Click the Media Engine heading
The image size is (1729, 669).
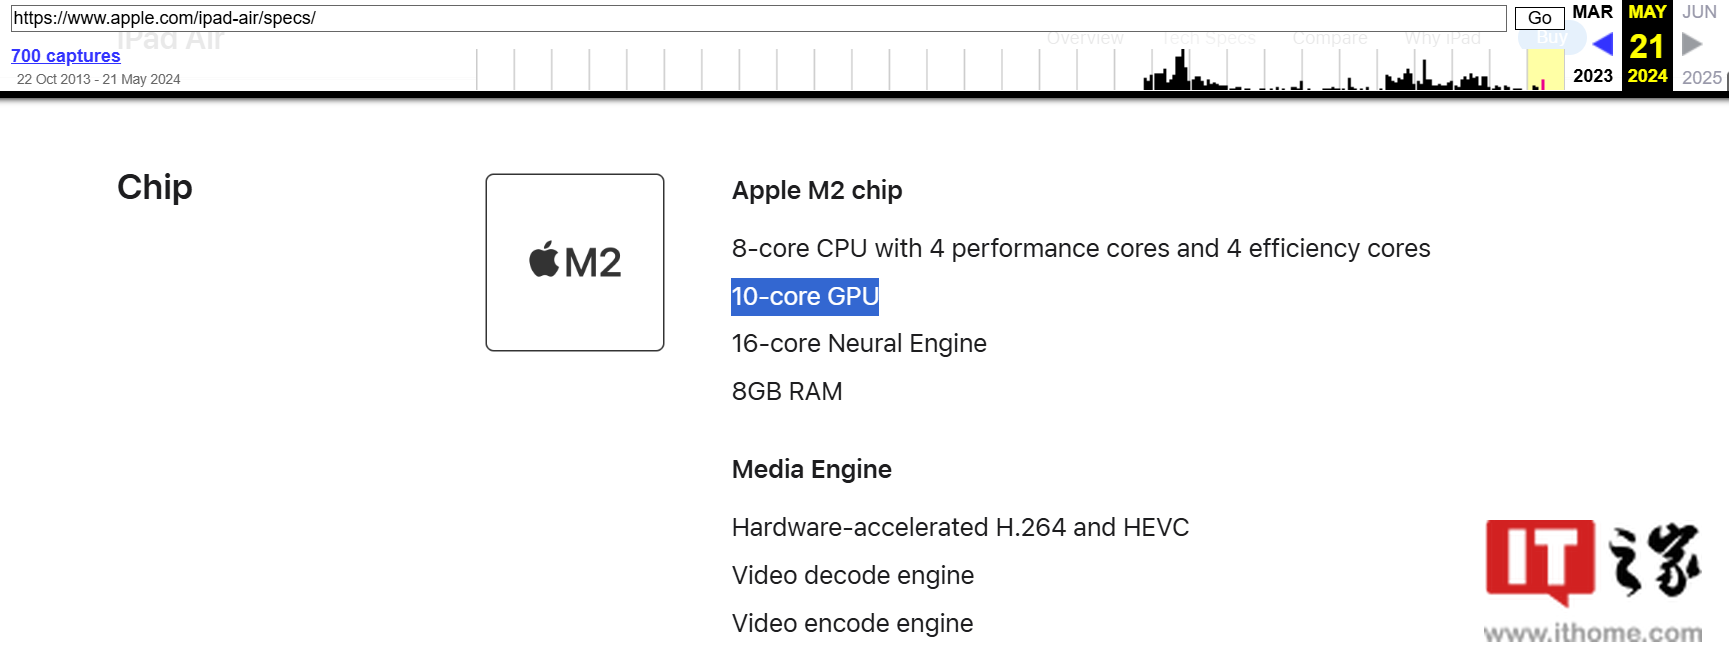tap(811, 469)
